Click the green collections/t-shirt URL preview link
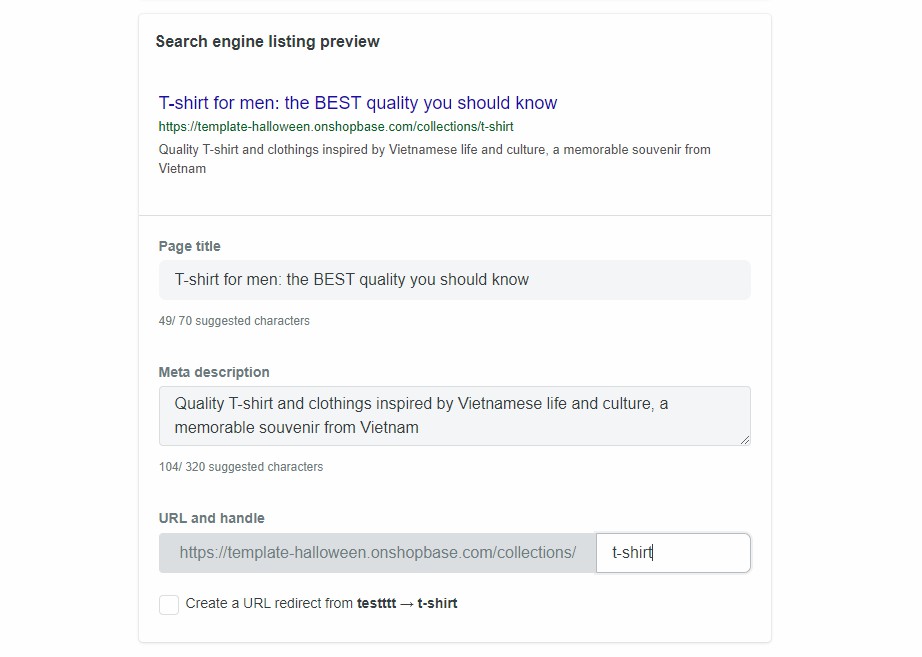This screenshot has height=657, width=922. pyautogui.click(x=335, y=127)
